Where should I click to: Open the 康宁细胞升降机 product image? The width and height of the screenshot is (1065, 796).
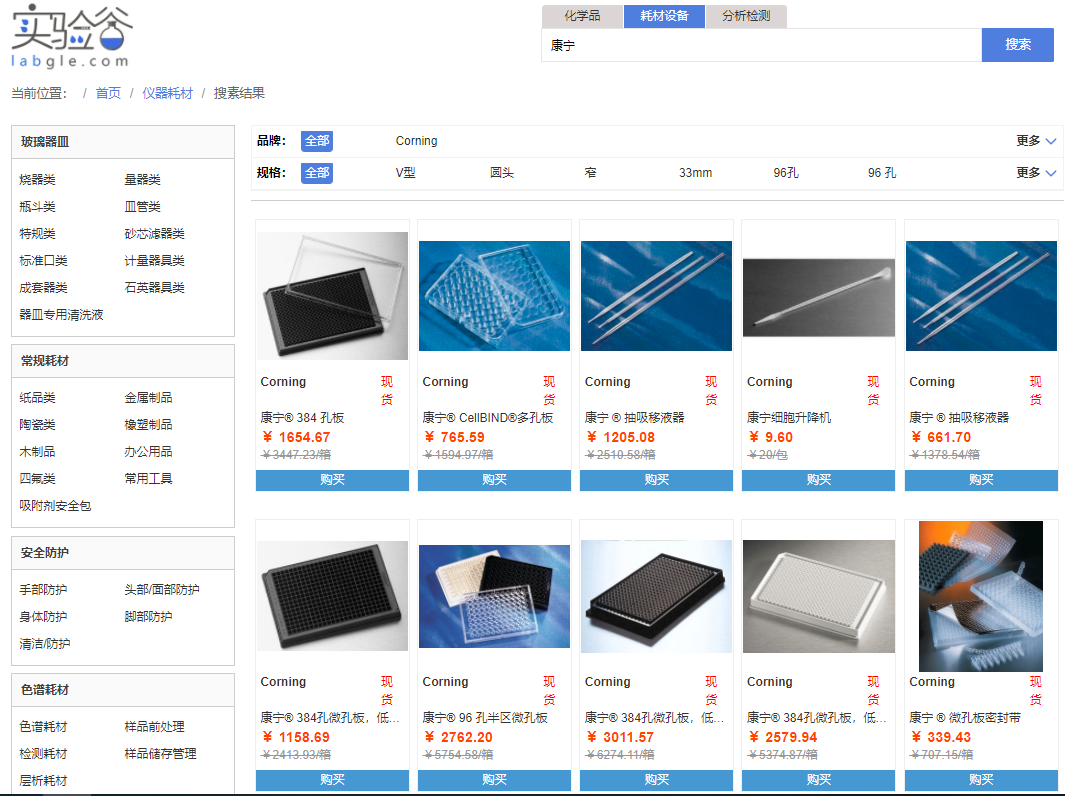point(818,297)
